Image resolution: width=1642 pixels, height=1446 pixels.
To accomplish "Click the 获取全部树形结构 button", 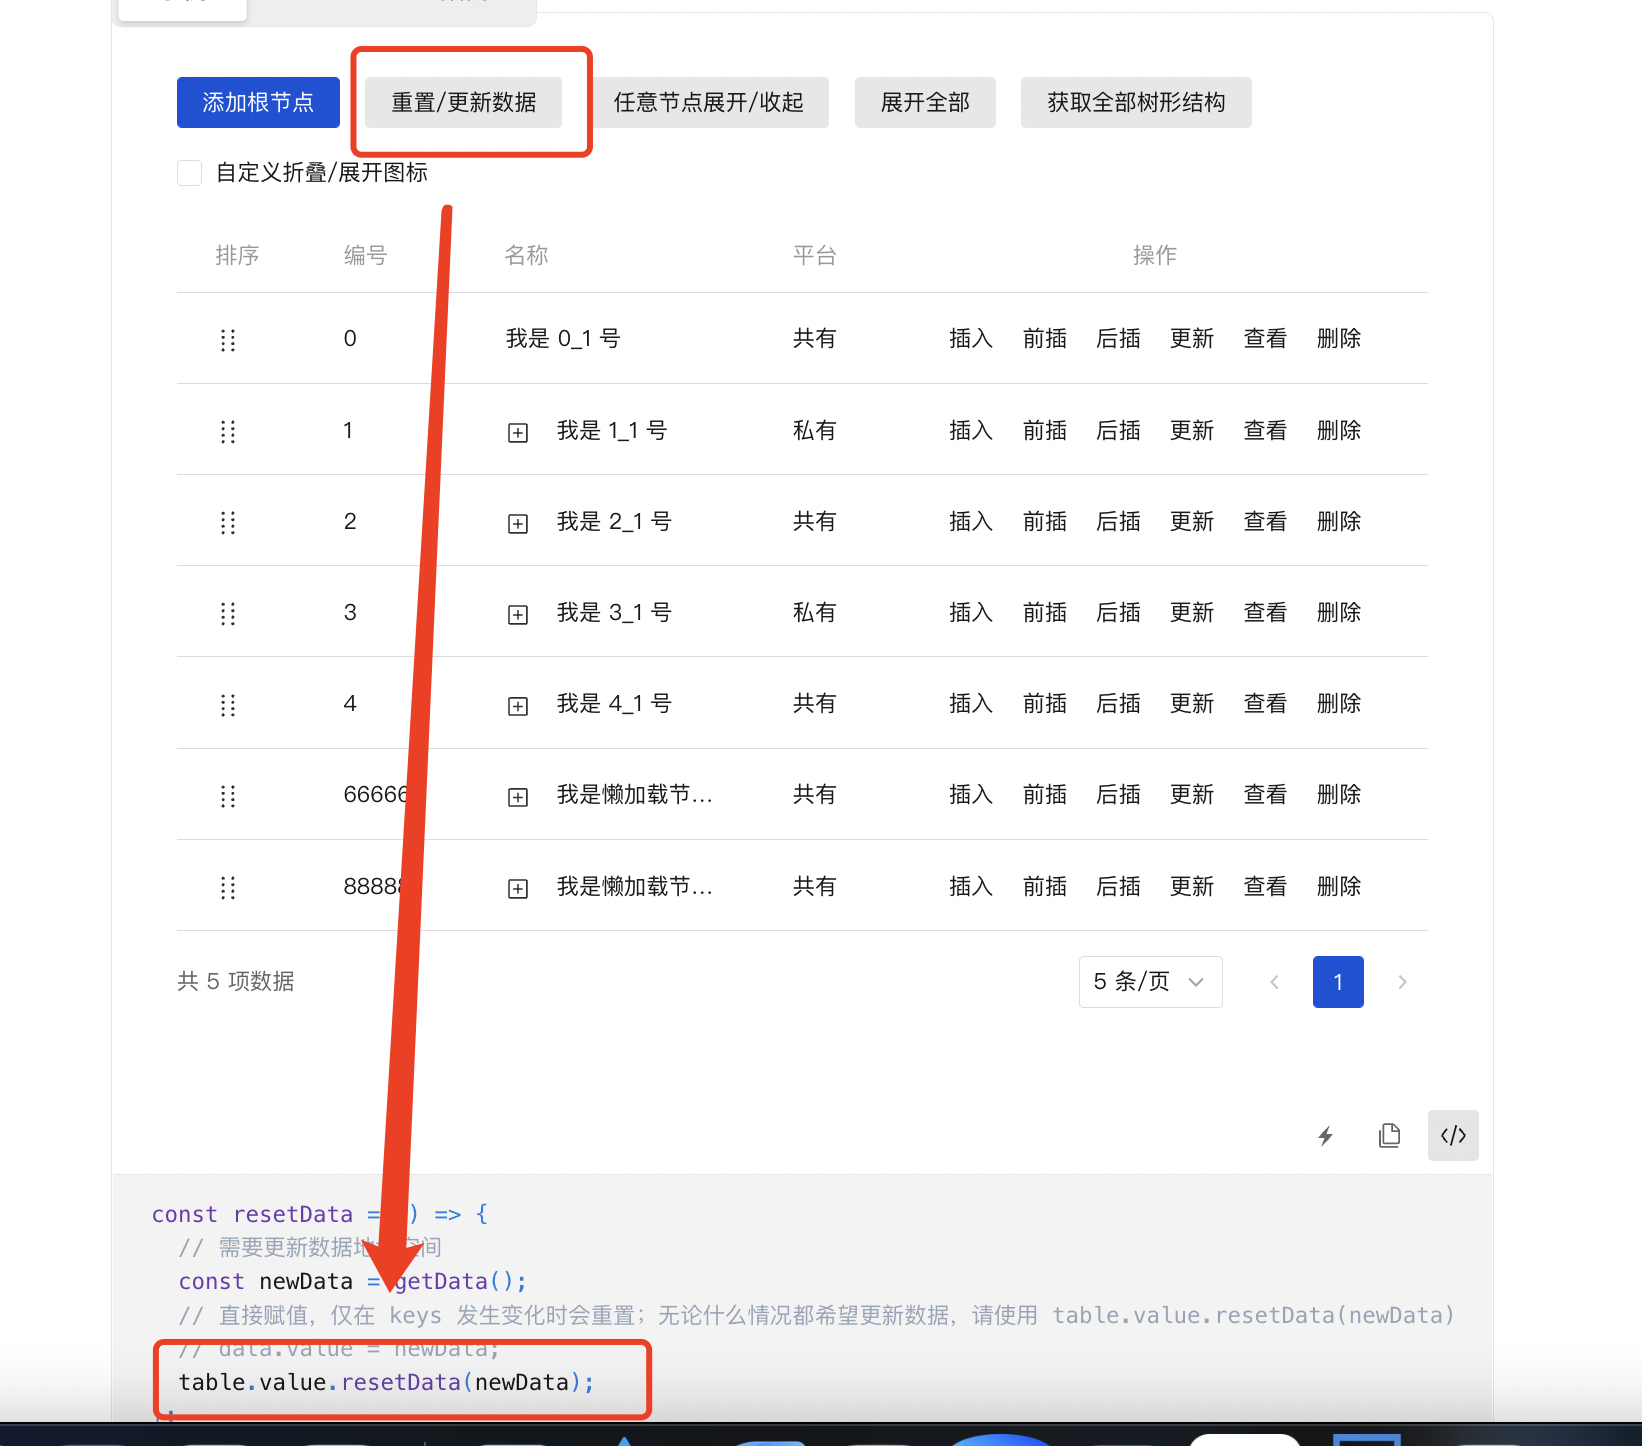I will pos(1135,102).
